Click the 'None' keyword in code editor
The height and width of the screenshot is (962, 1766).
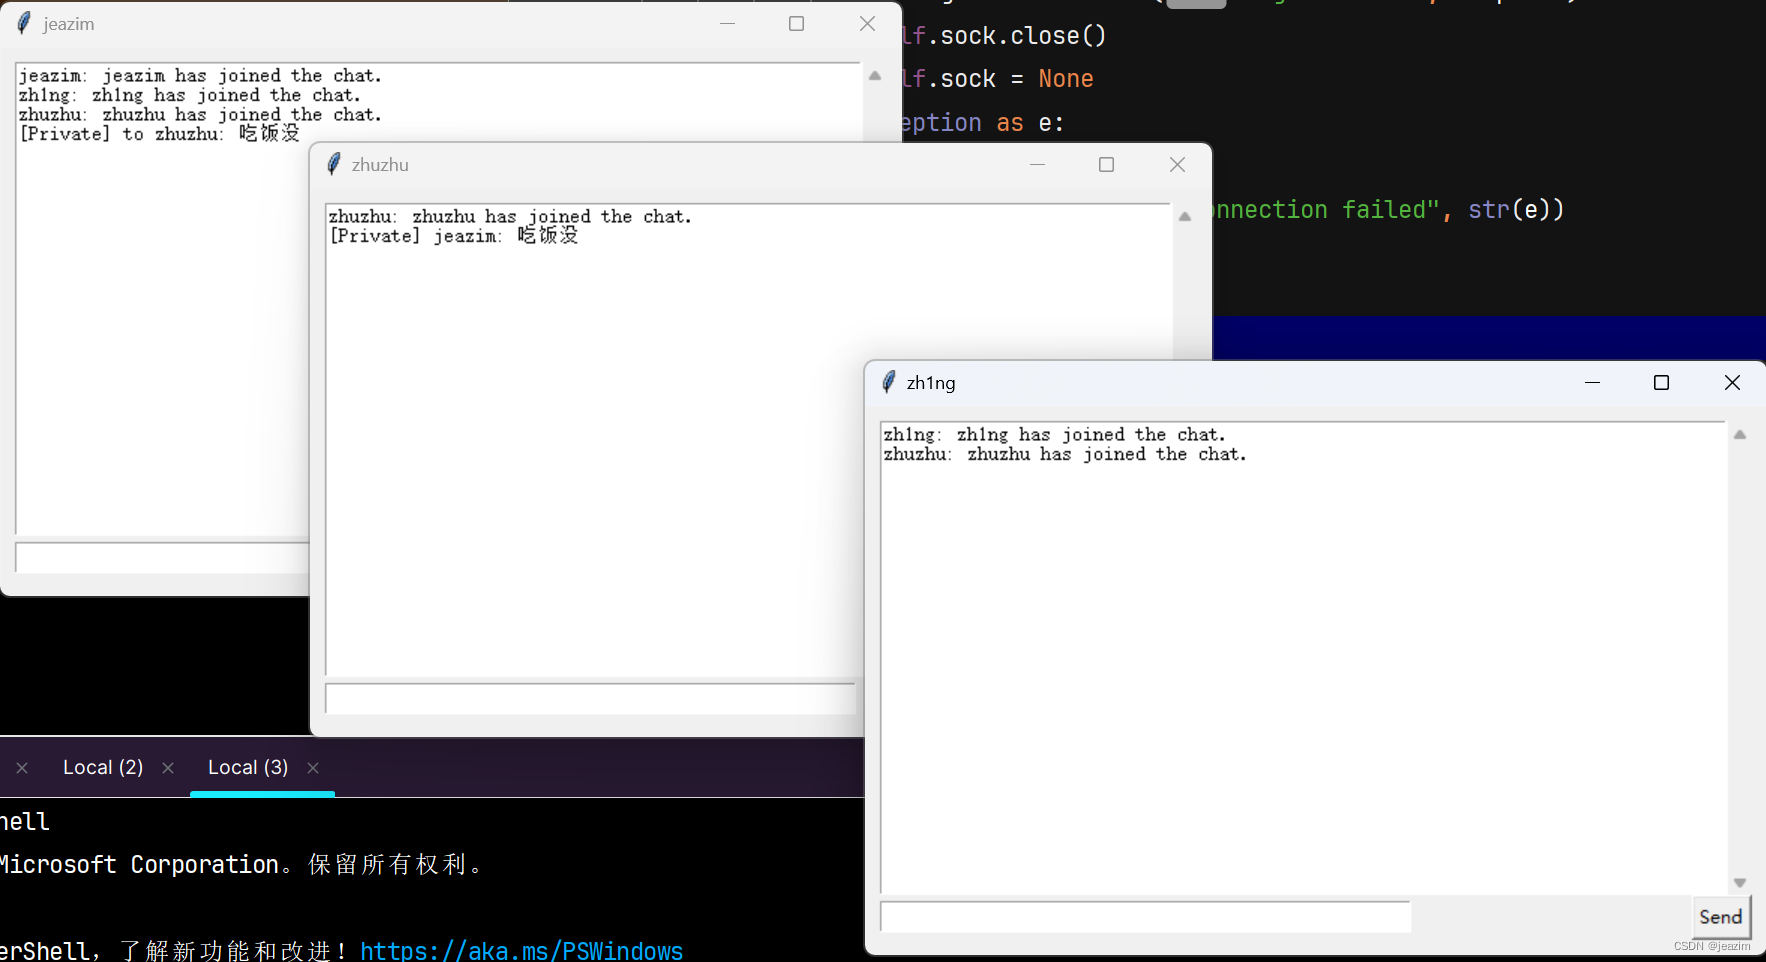pos(1066,79)
